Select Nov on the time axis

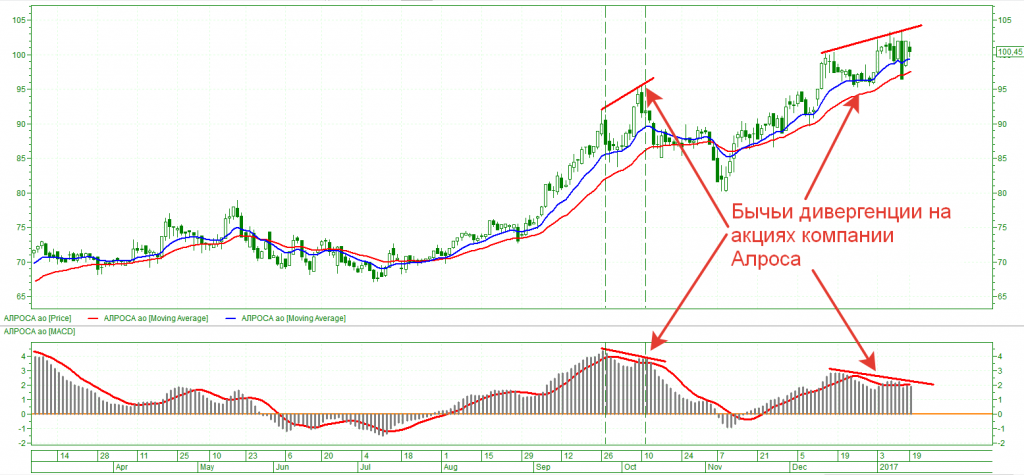(715, 466)
